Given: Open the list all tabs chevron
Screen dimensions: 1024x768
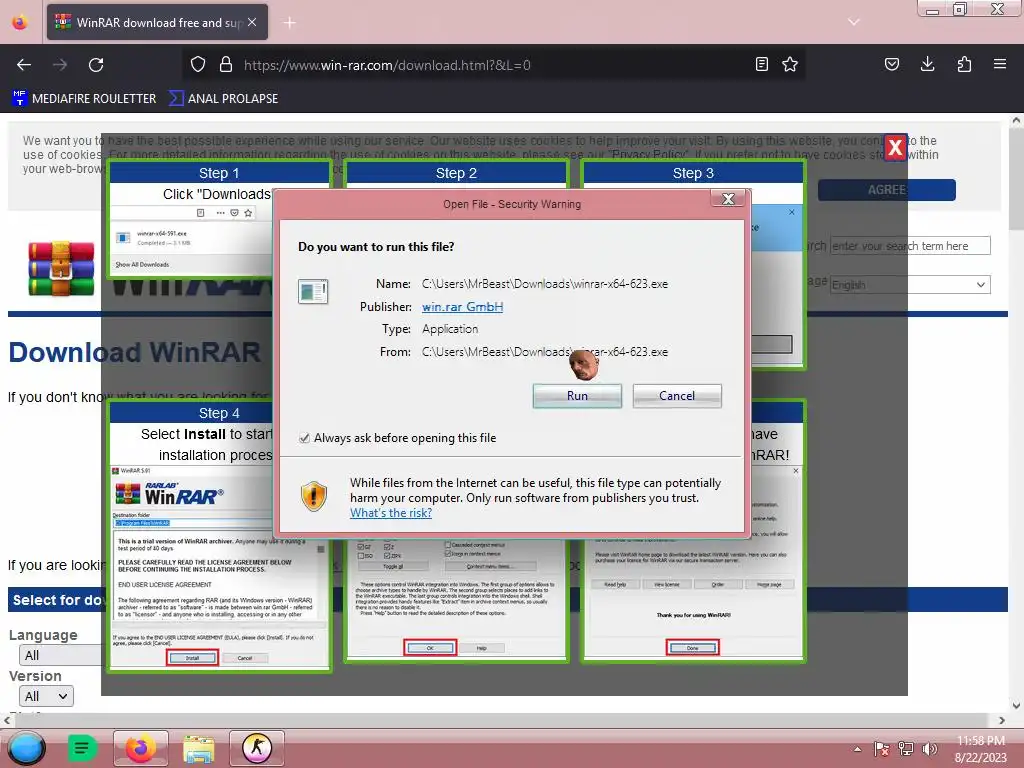Looking at the screenshot, I should click(854, 22).
